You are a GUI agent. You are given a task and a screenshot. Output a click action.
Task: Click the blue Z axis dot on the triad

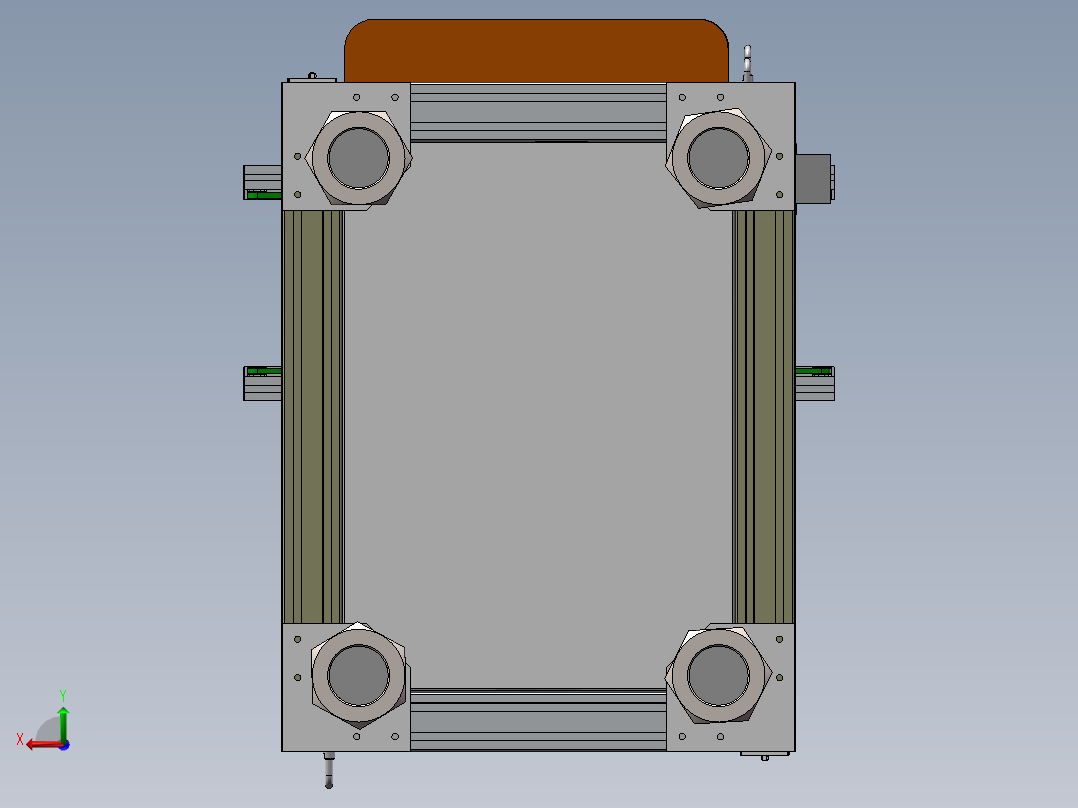point(64,745)
